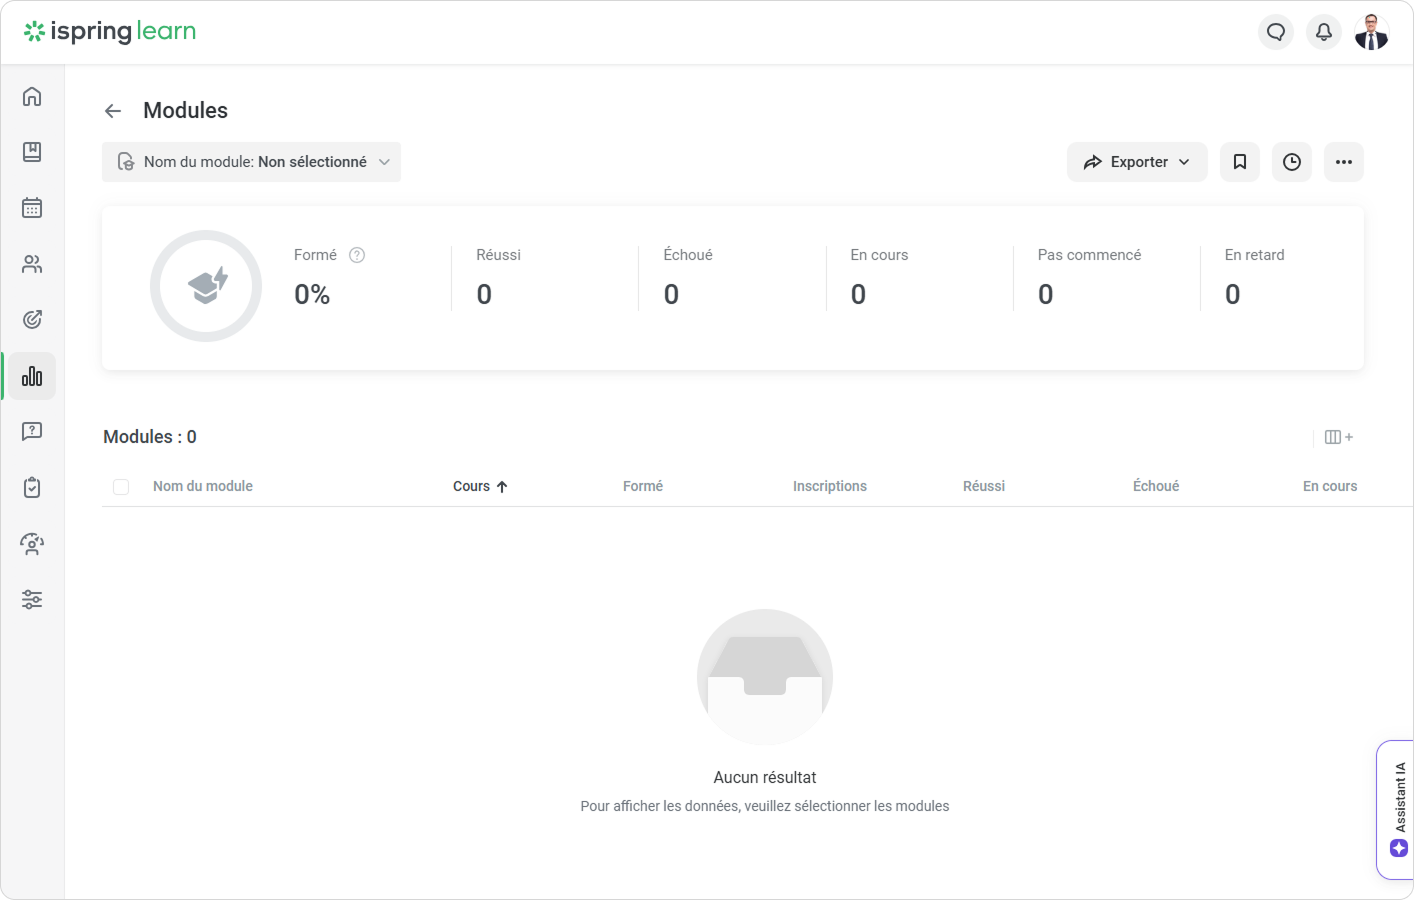Open the chat messages icon
The image size is (1414, 900).
(x=1276, y=32)
